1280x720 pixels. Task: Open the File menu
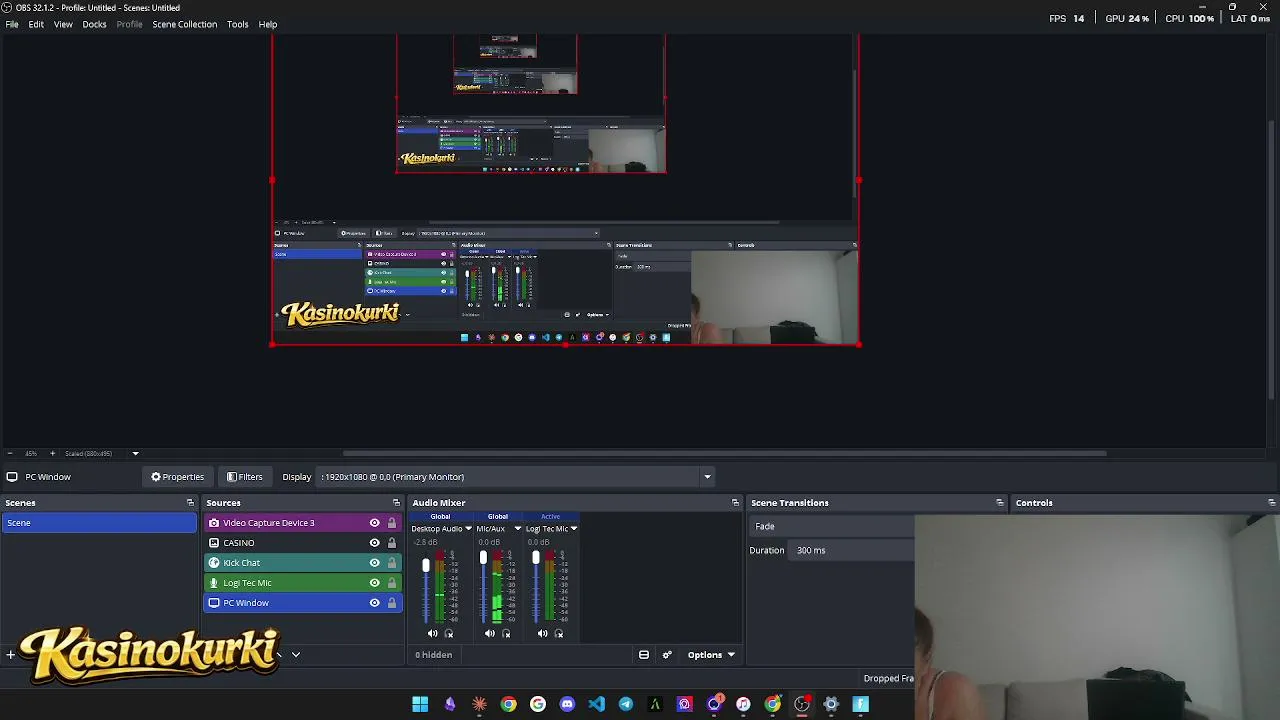point(12,24)
